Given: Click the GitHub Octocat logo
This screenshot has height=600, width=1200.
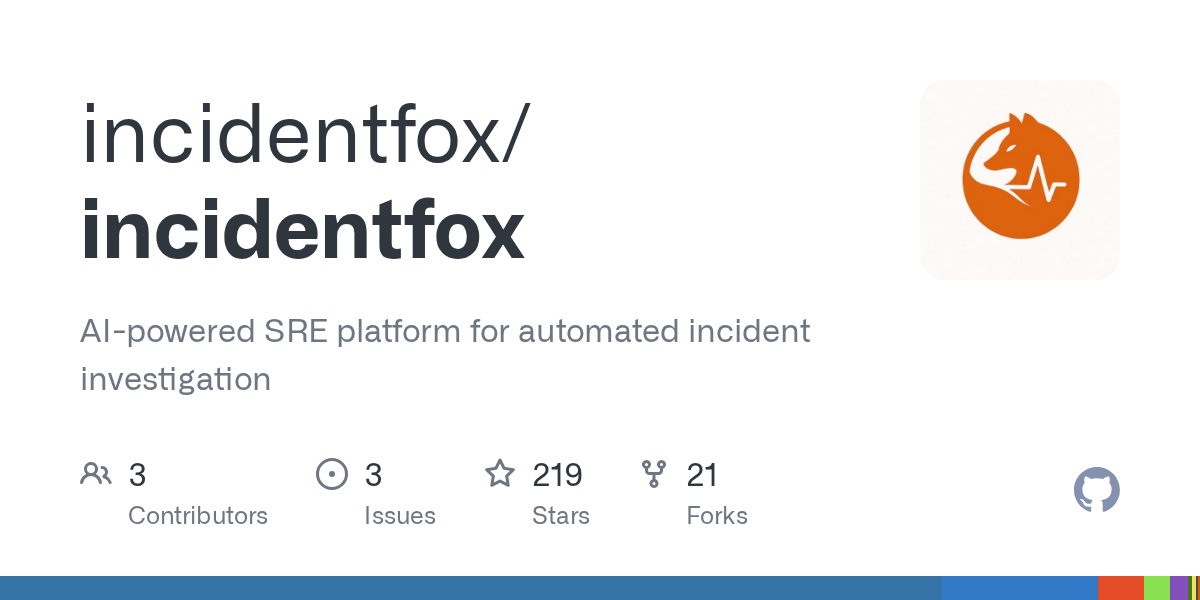Looking at the screenshot, I should point(1096,491).
